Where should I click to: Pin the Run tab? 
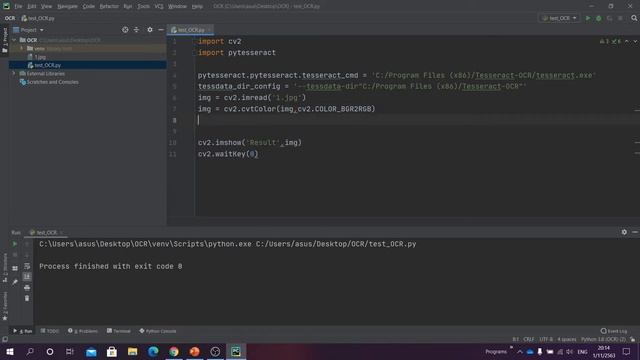click(x=15, y=282)
